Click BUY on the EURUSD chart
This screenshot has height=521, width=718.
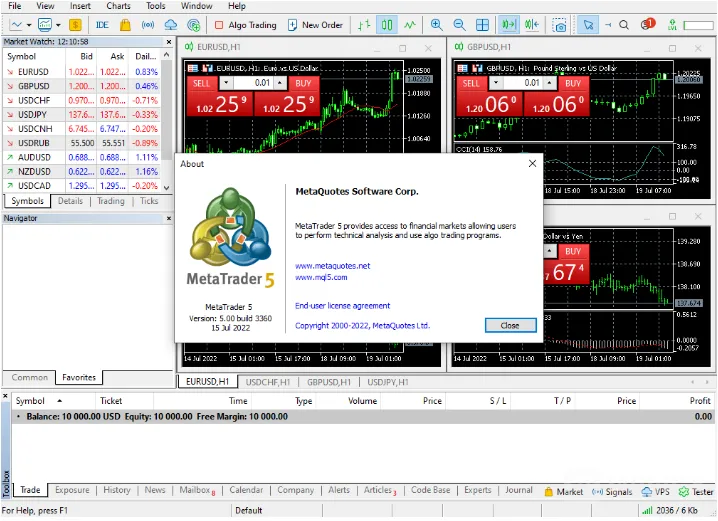(x=303, y=83)
